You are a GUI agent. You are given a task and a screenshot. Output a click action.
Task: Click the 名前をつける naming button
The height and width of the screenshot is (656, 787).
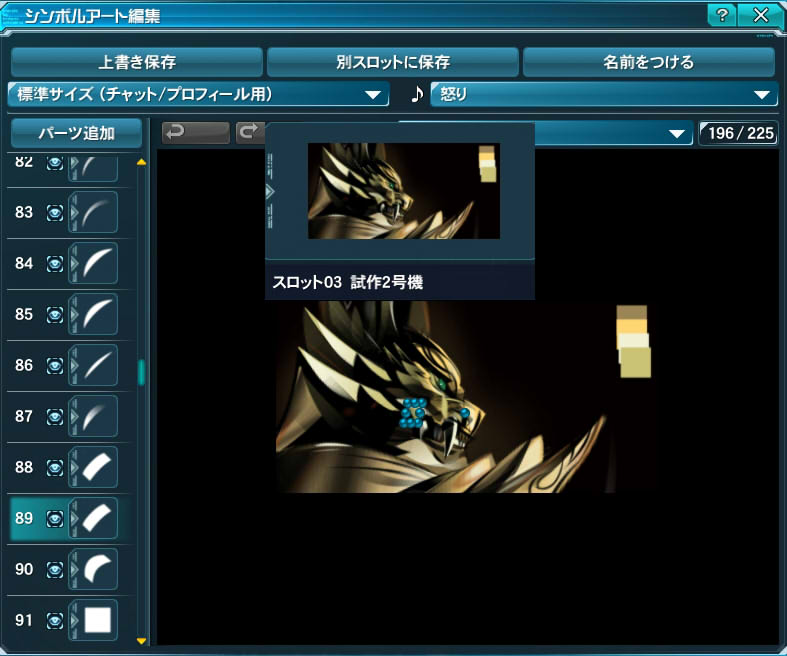point(648,62)
